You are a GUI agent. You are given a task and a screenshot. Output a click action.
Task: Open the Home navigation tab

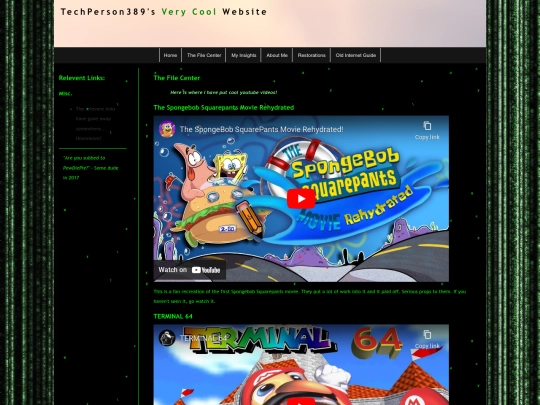tap(170, 55)
